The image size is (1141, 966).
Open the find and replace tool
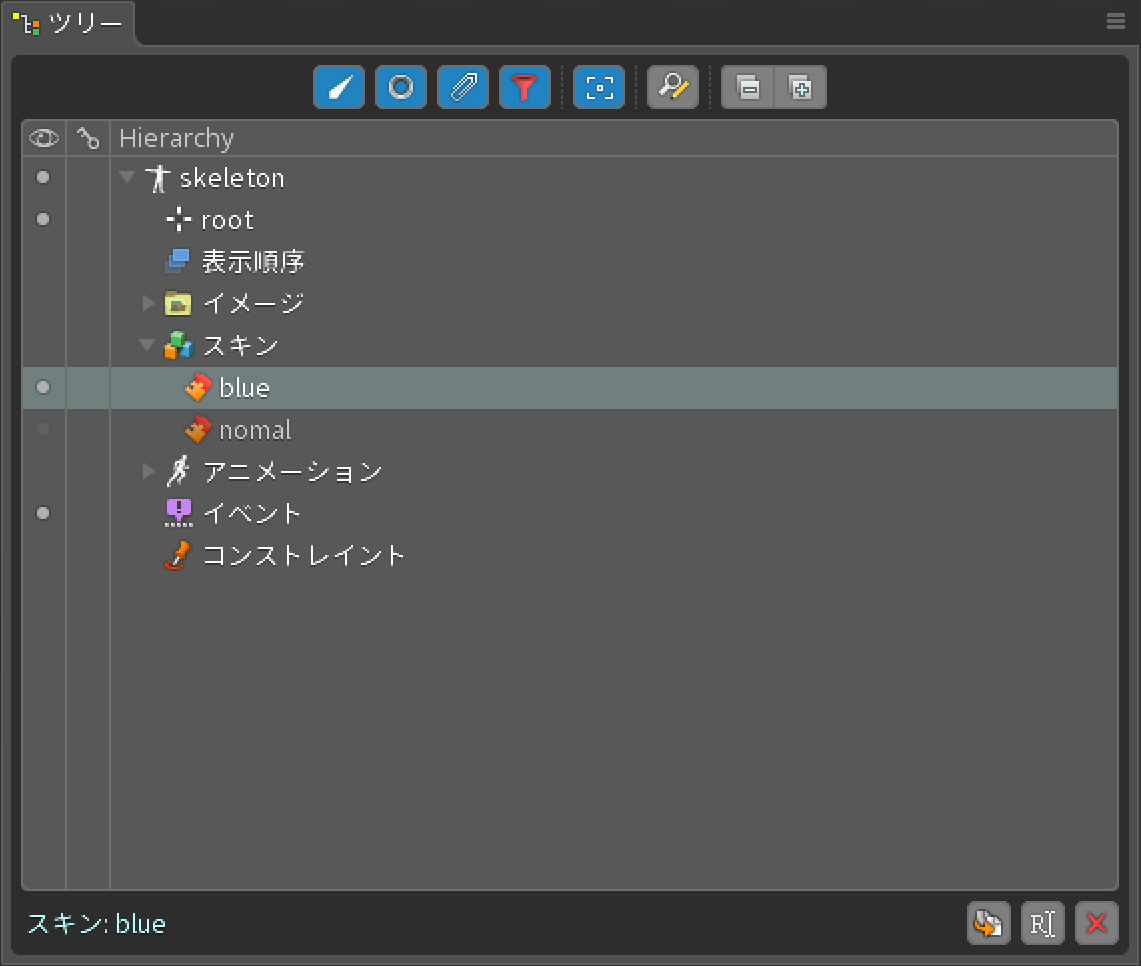[673, 87]
